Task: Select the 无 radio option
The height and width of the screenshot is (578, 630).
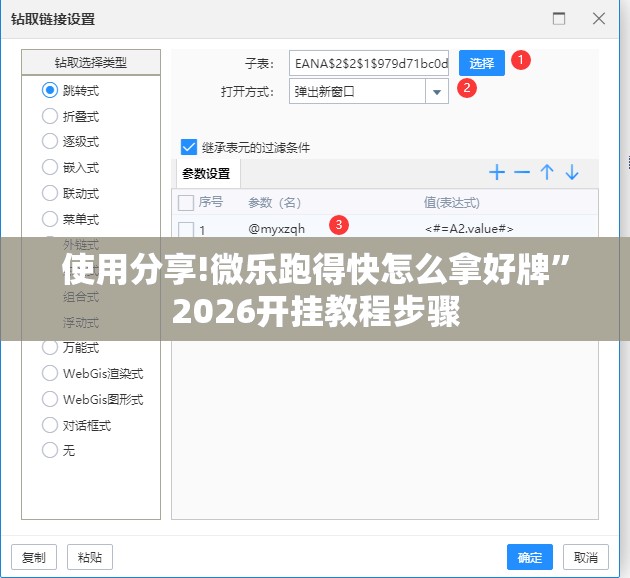Action: tap(50, 450)
